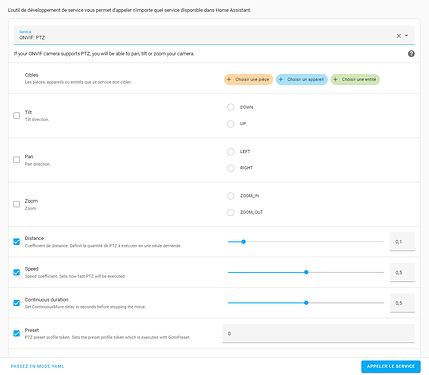
Task: Uncheck the Preset checkbox
Action: click(16, 333)
